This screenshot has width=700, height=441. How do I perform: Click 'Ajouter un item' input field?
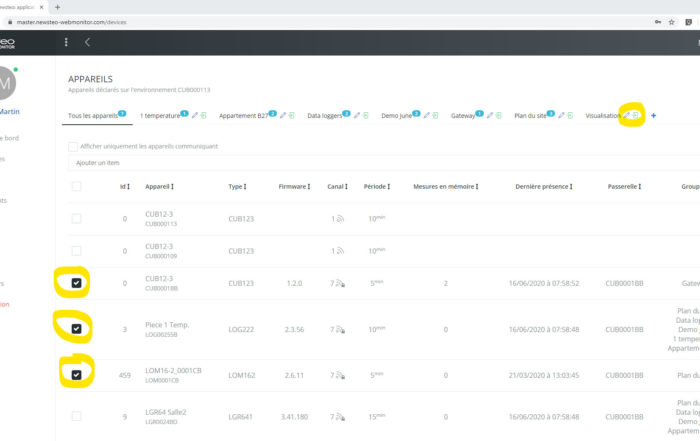pos(384,163)
